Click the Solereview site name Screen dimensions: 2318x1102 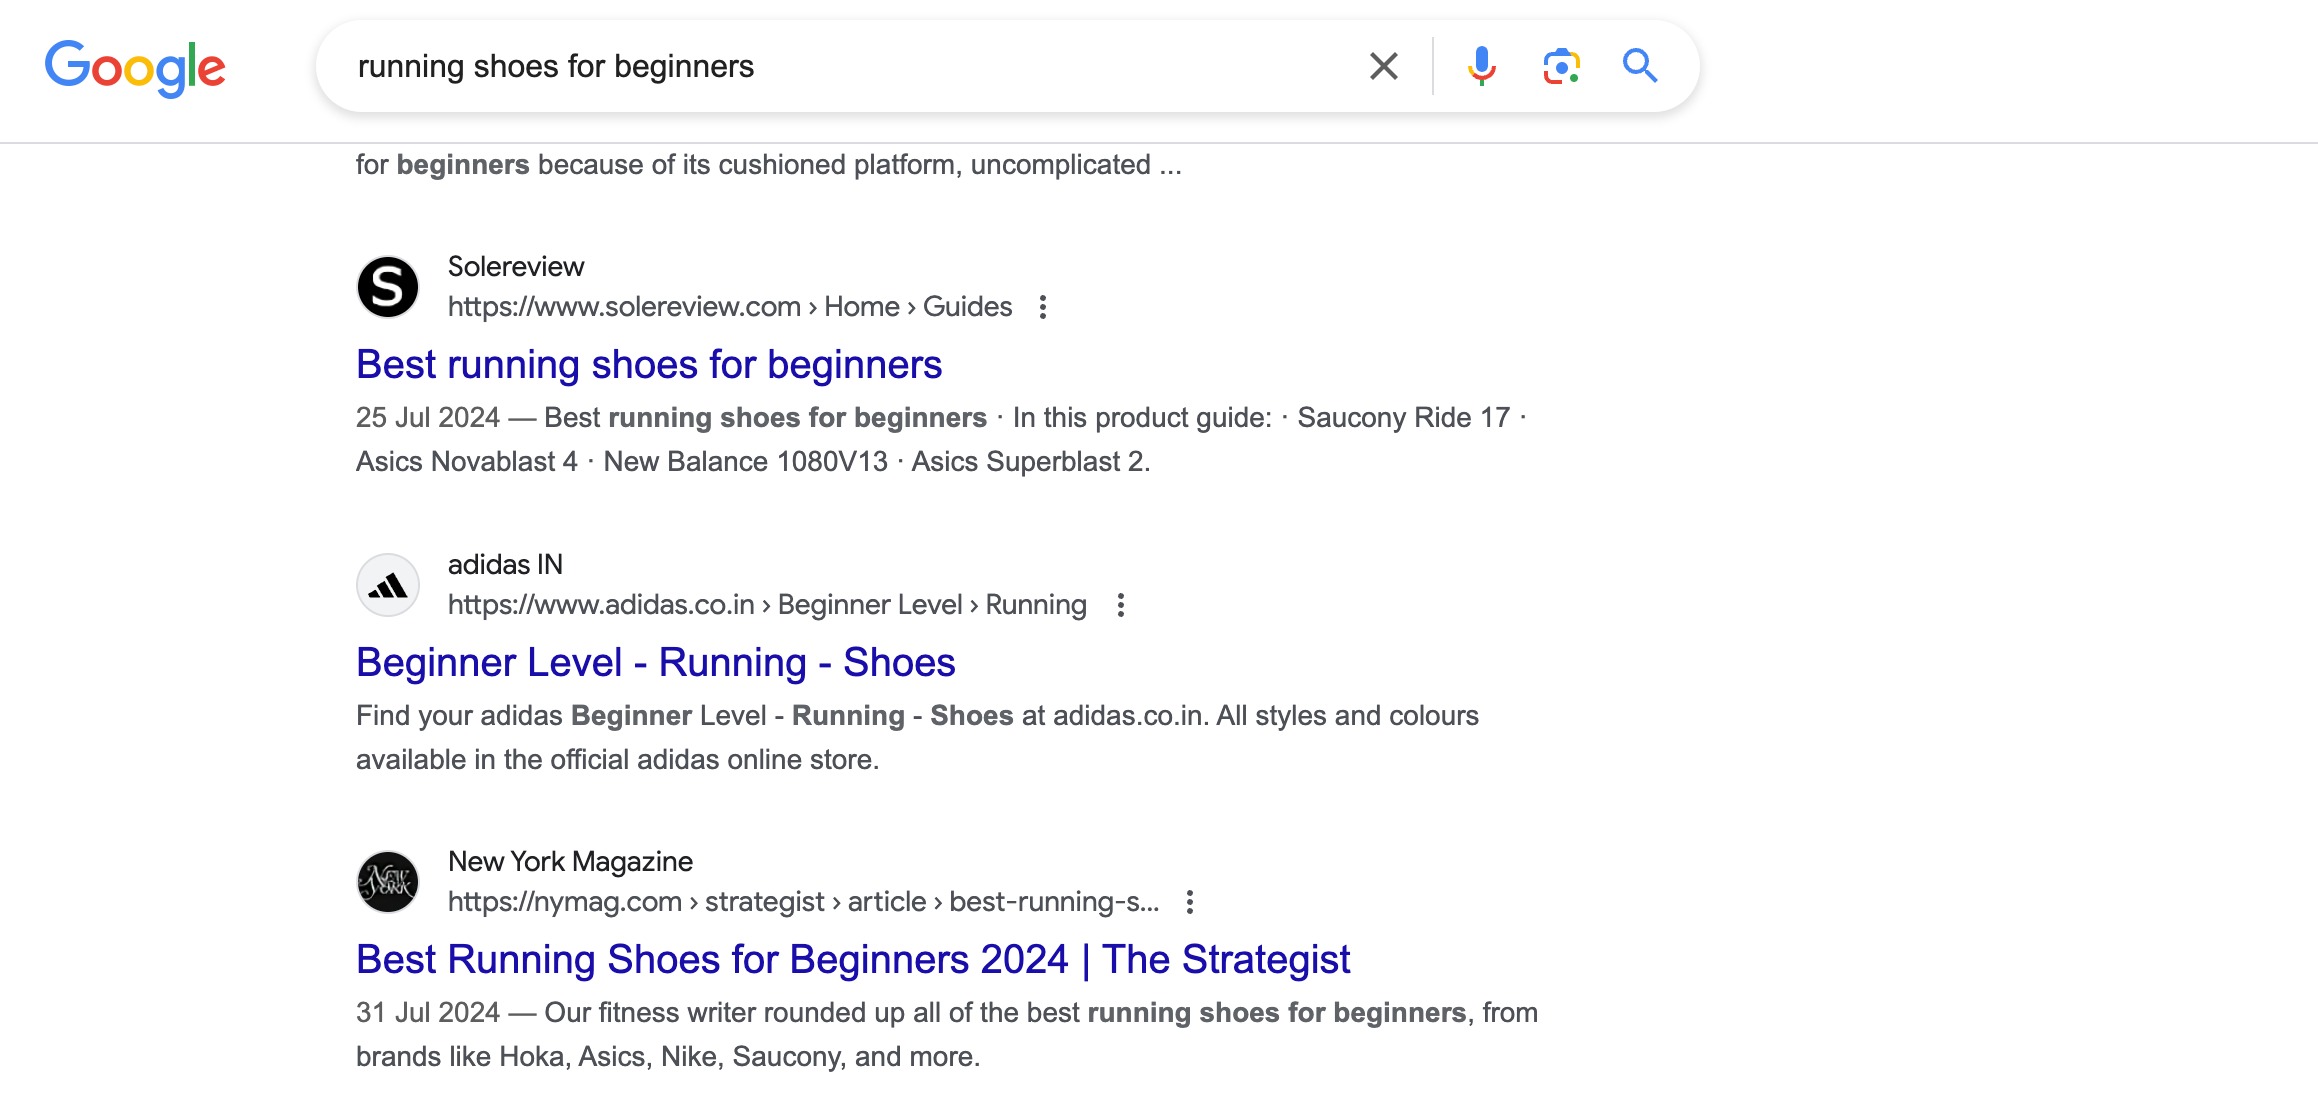(516, 267)
